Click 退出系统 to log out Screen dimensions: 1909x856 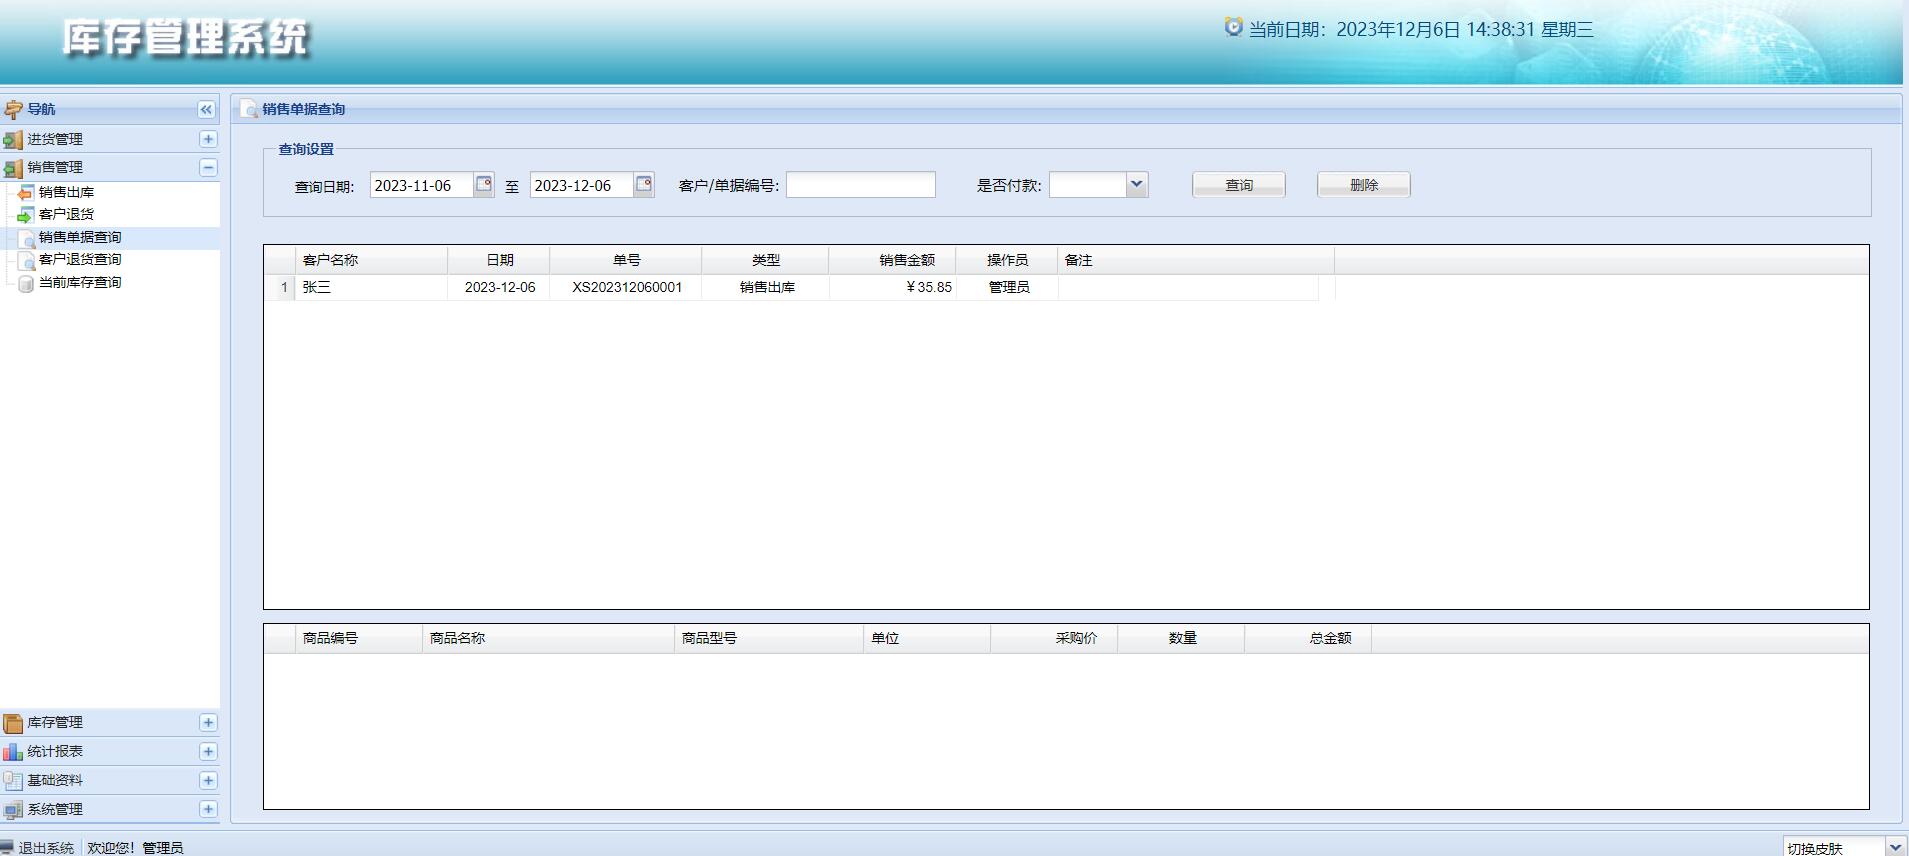[46, 848]
